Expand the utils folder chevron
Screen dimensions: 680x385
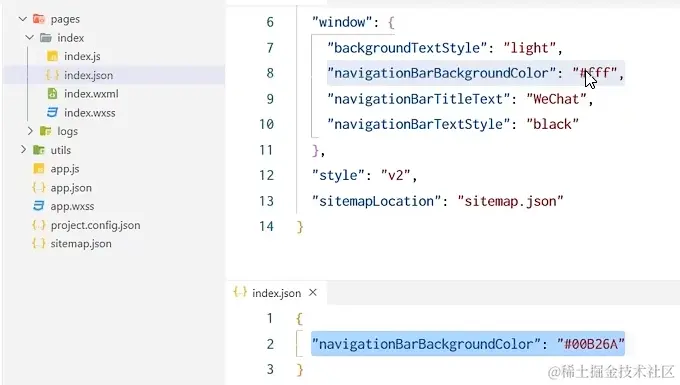[23, 150]
